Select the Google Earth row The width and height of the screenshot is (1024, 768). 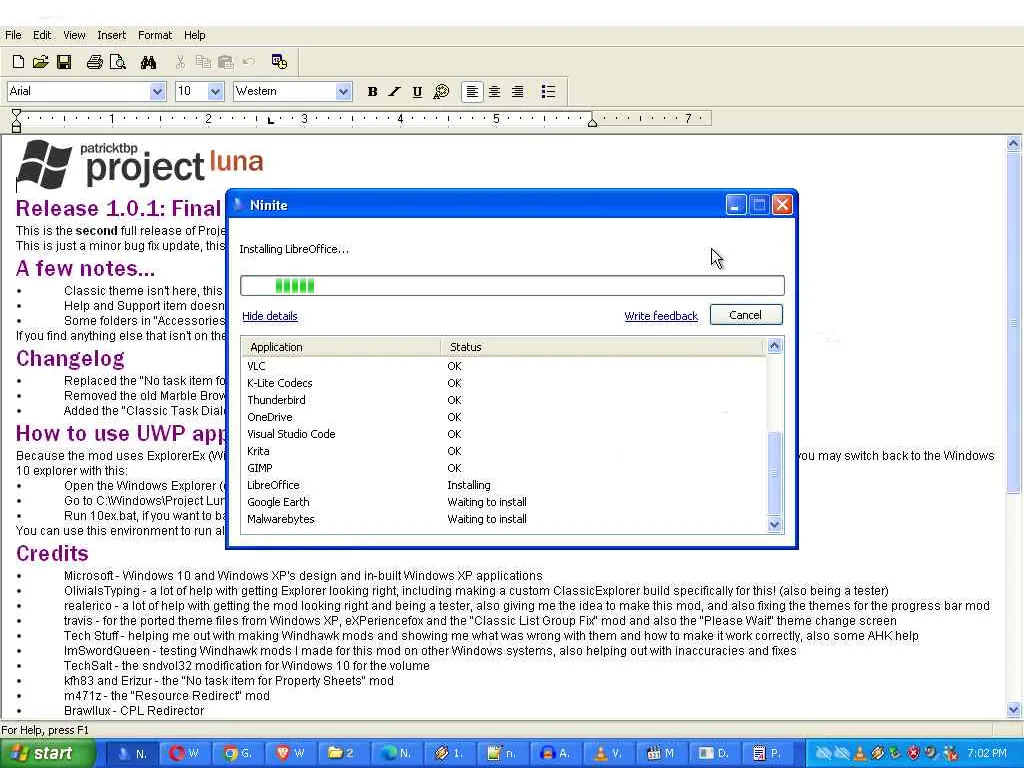(504, 502)
